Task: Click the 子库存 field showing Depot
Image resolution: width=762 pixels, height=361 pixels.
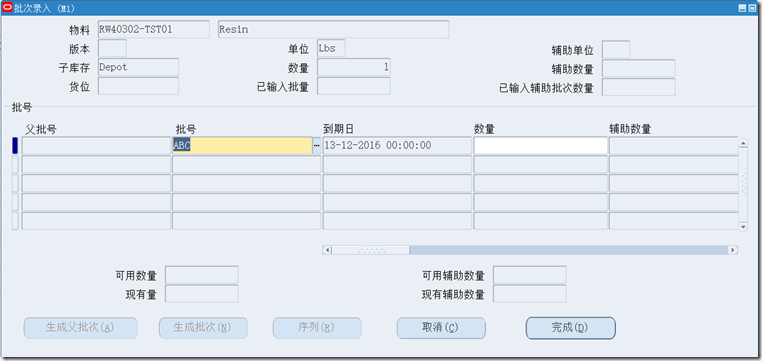Action: tap(139, 67)
